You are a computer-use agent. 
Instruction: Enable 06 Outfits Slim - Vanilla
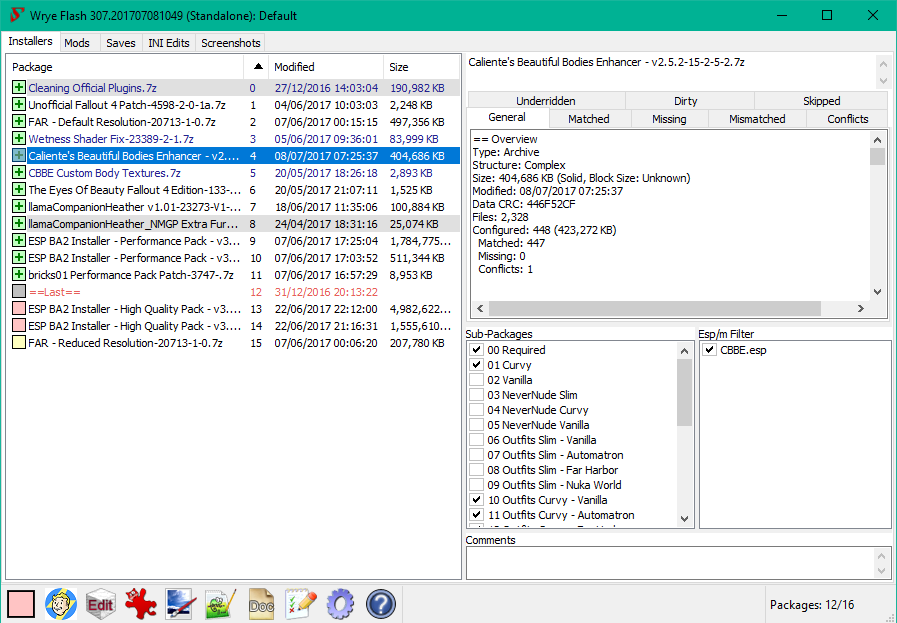pyautogui.click(x=477, y=440)
